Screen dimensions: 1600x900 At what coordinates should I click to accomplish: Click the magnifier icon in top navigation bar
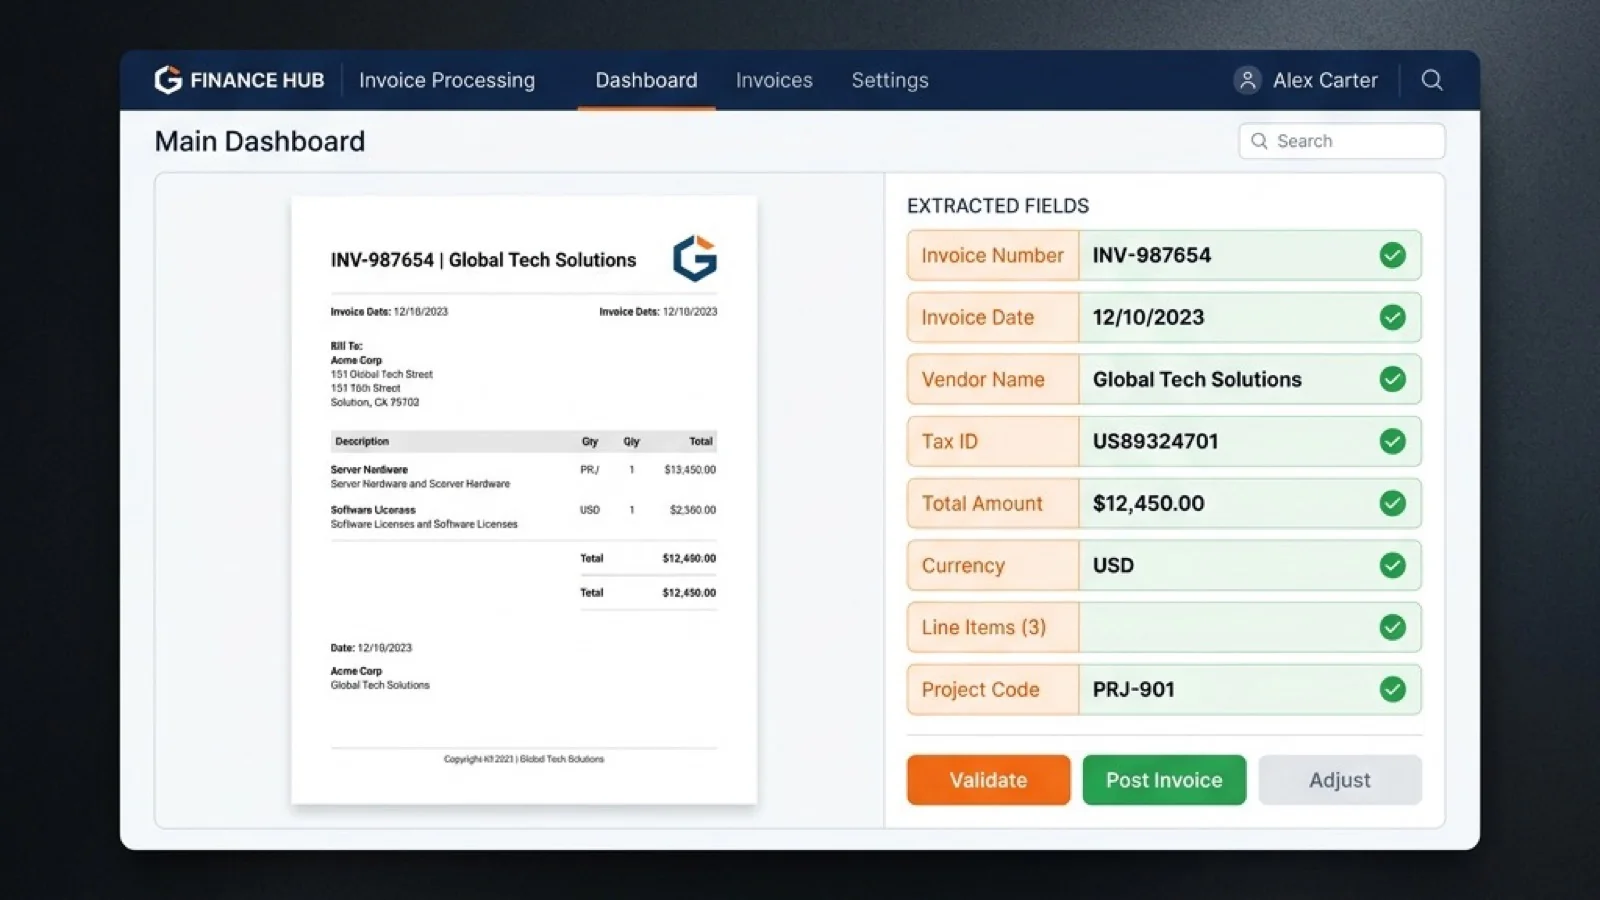coord(1432,80)
